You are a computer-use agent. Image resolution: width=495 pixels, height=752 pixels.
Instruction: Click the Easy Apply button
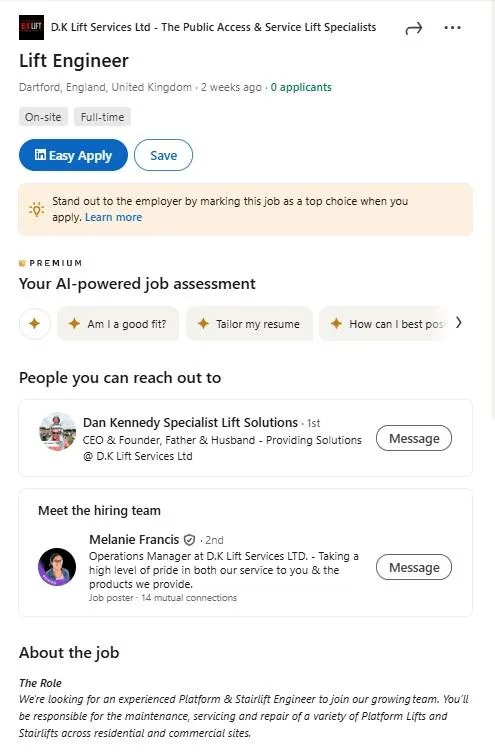coord(73,155)
